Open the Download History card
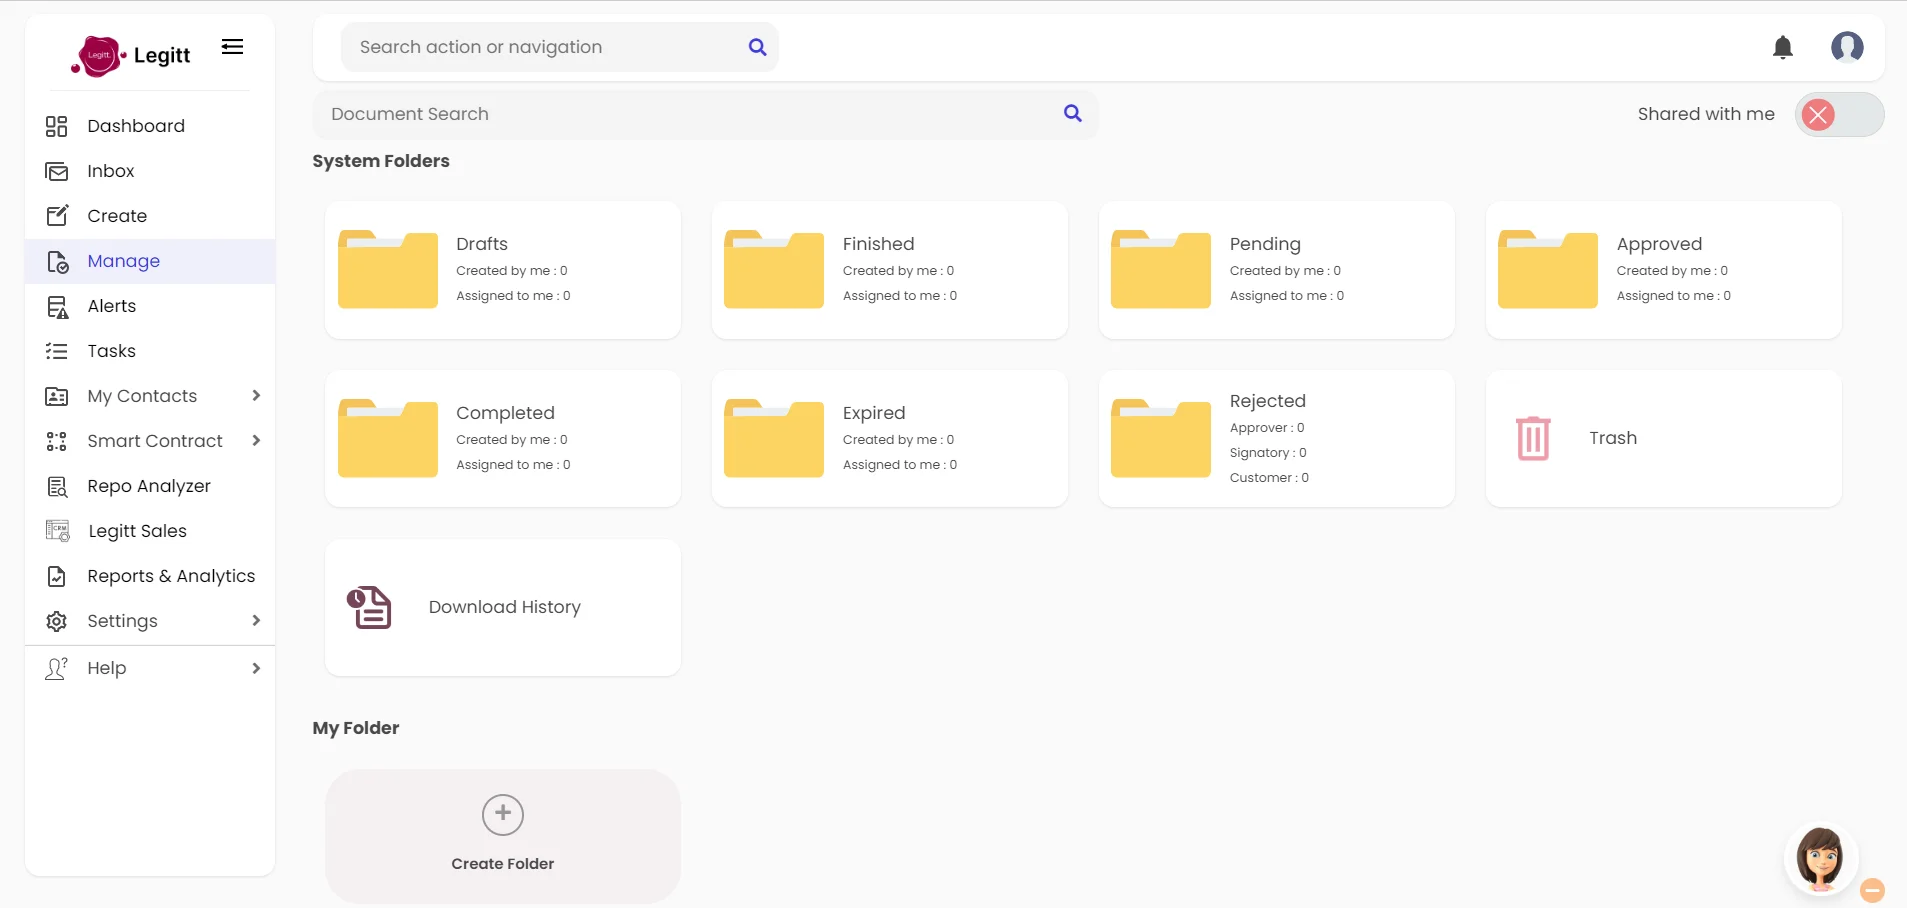1907x908 pixels. coord(503,607)
